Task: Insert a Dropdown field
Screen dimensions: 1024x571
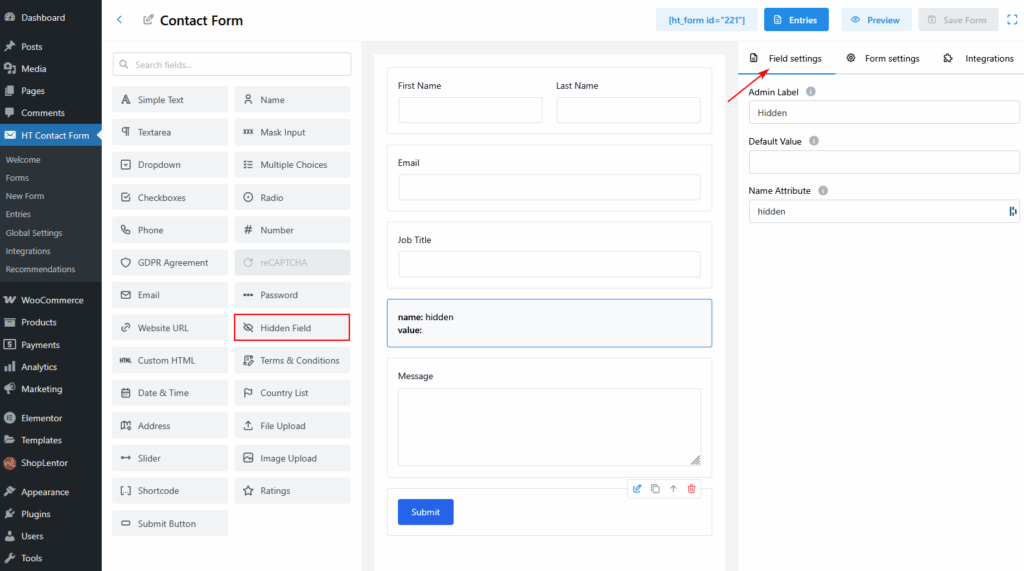Action: tap(170, 165)
